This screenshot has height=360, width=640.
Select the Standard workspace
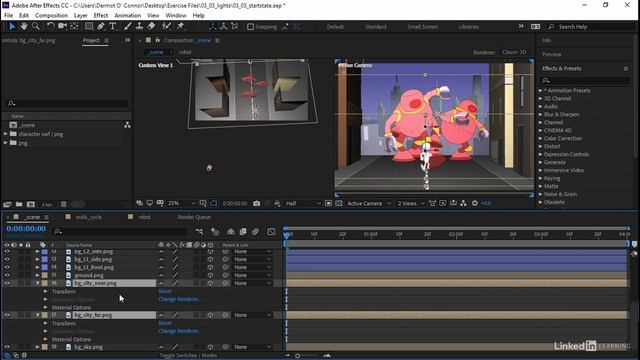coord(376,27)
